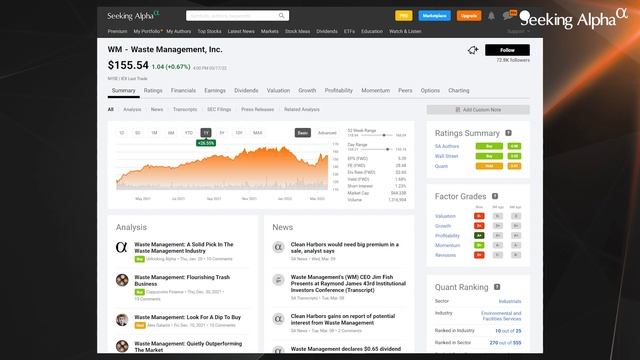This screenshot has height=360, width=640.
Task: Filter feed by SEC Filings
Action: tap(219, 109)
